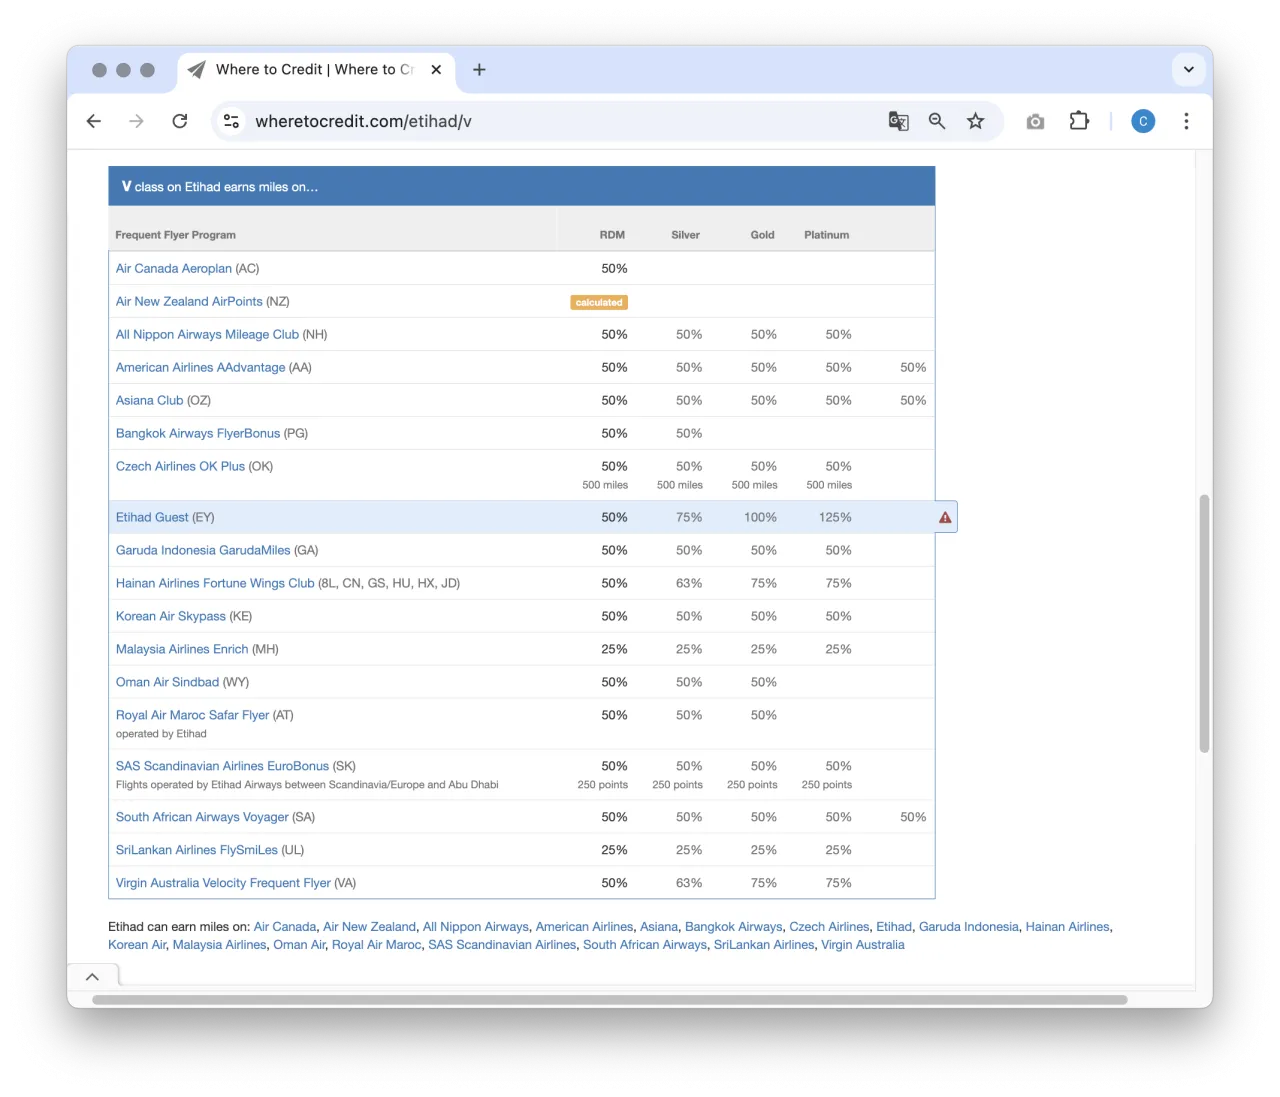This screenshot has width=1280, height=1097.
Task: Click the camera screenshot extension icon
Action: [x=1035, y=121]
